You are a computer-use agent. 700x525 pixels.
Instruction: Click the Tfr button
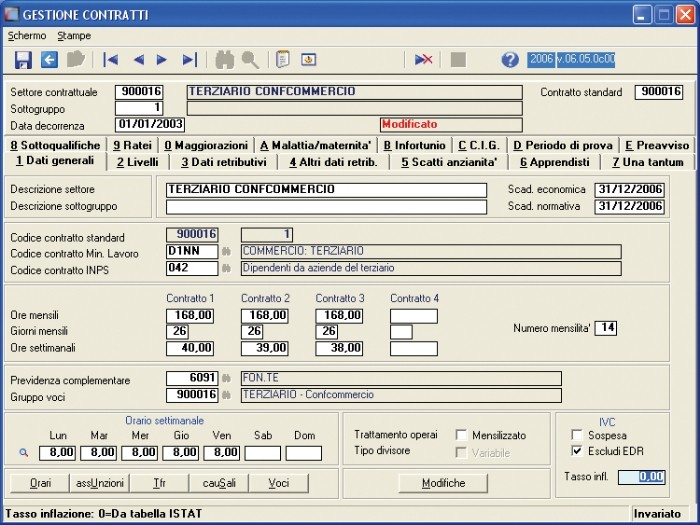pyautogui.click(x=159, y=483)
